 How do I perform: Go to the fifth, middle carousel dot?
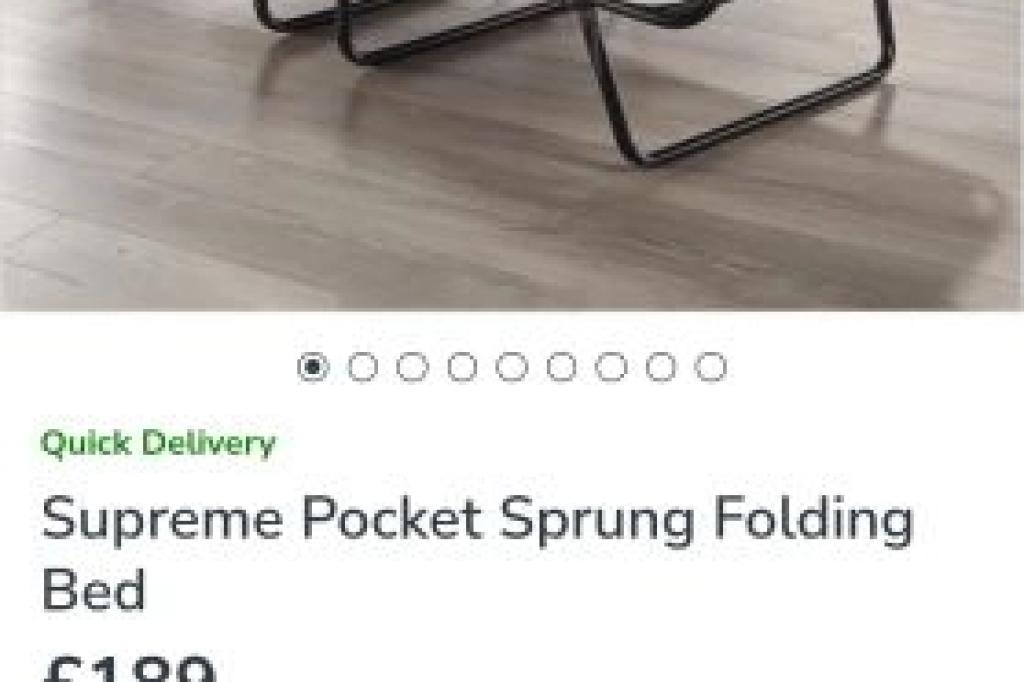point(511,366)
